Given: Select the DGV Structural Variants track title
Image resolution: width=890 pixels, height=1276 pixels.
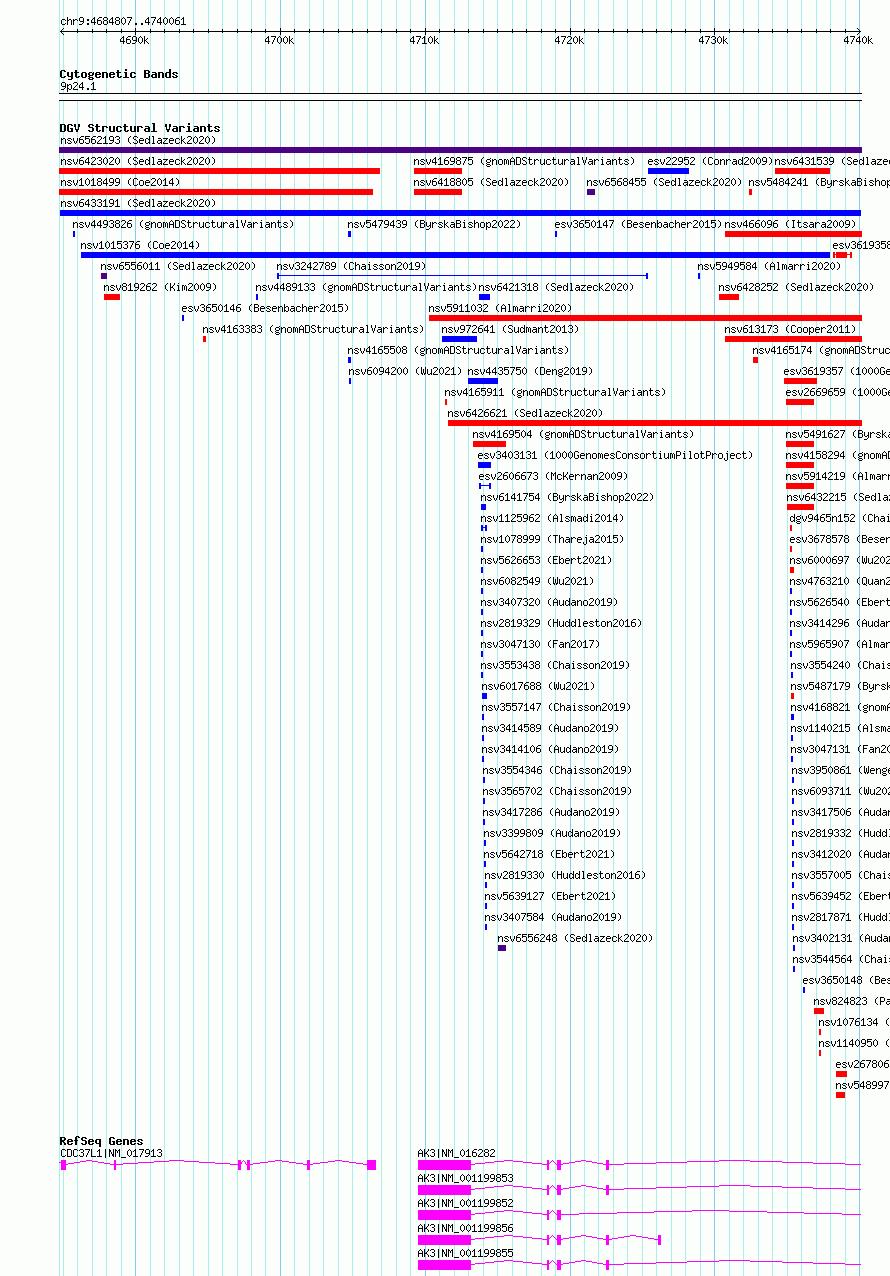Looking at the screenshot, I should pyautogui.click(x=139, y=128).
